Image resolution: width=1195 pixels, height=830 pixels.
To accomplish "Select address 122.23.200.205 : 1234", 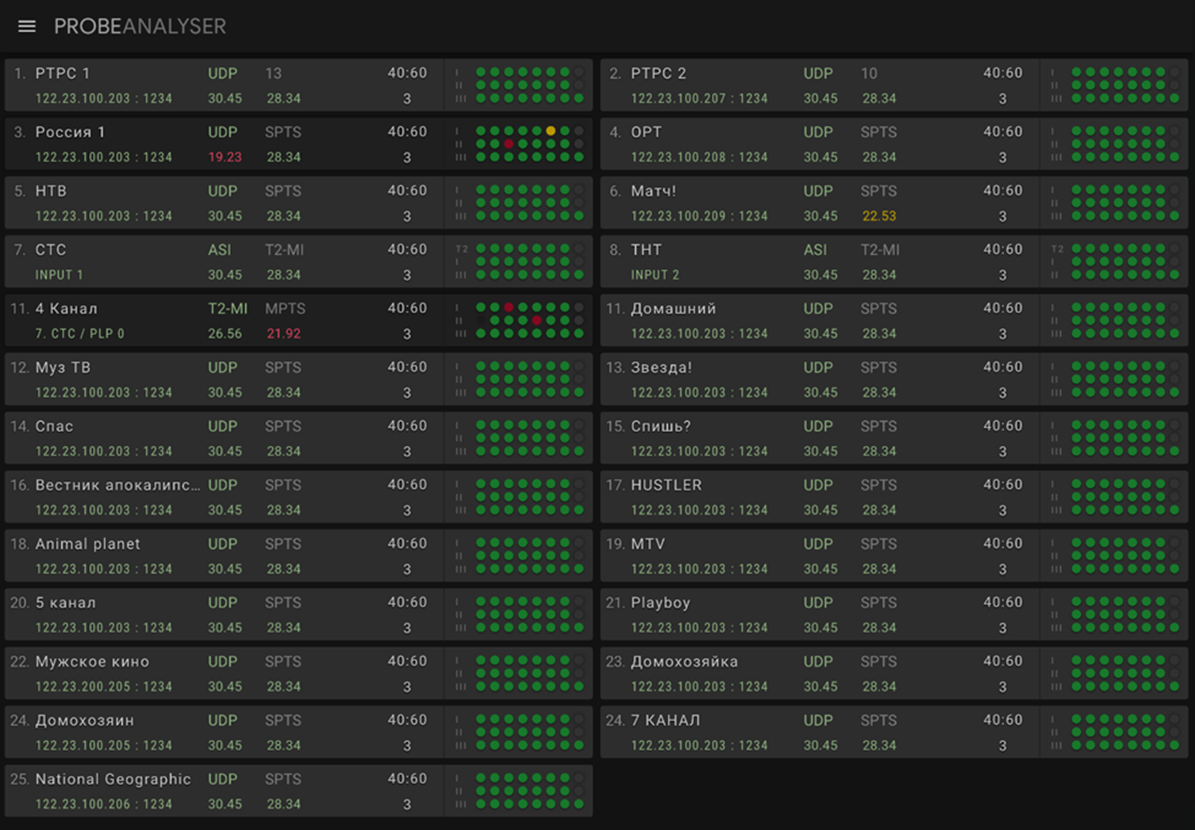I will pos(104,687).
